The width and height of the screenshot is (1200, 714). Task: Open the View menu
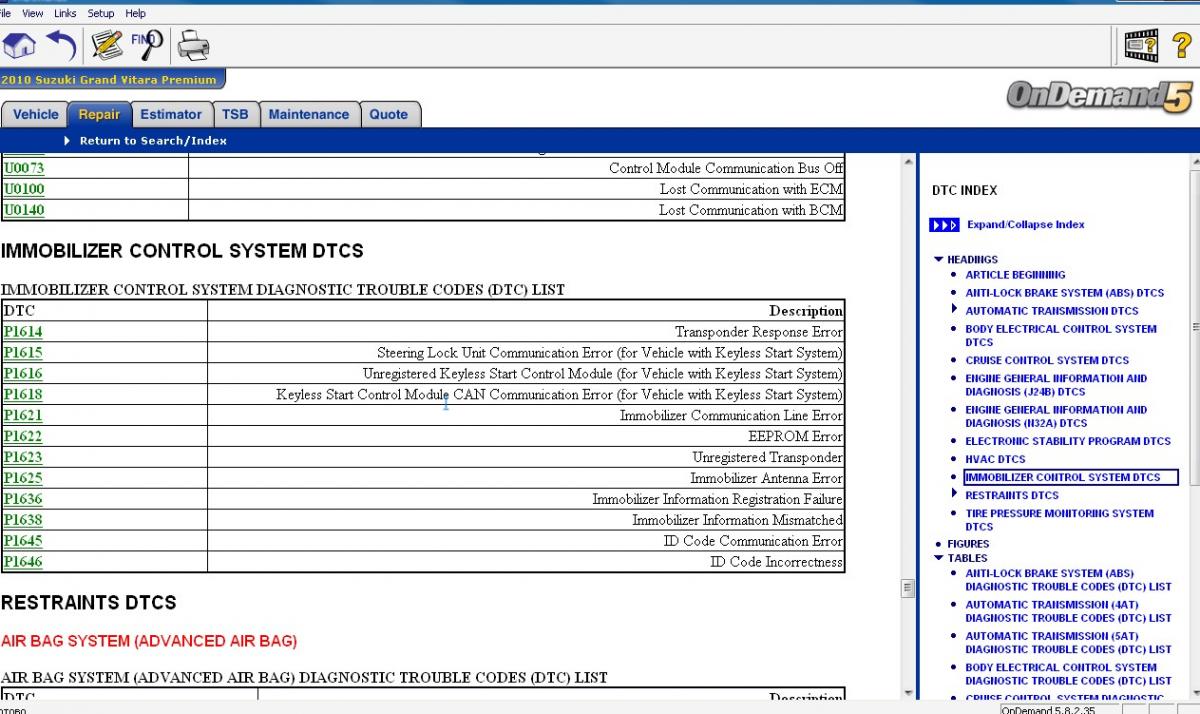coord(33,14)
